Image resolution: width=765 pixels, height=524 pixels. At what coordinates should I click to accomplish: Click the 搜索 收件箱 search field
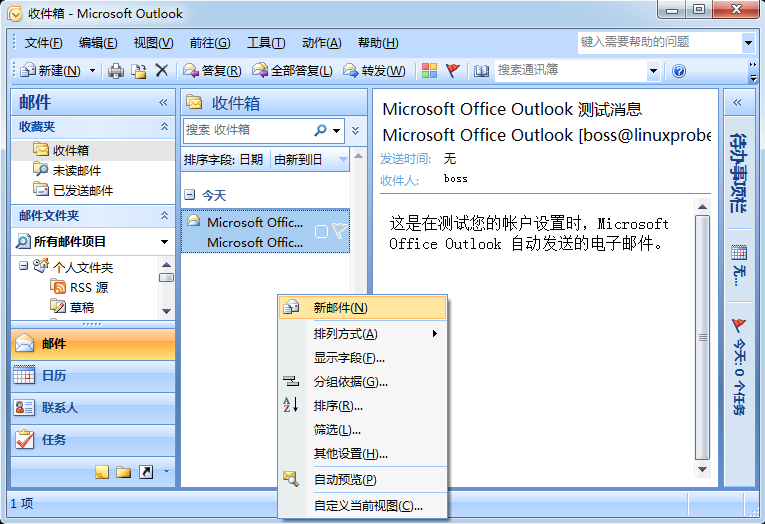coord(248,130)
